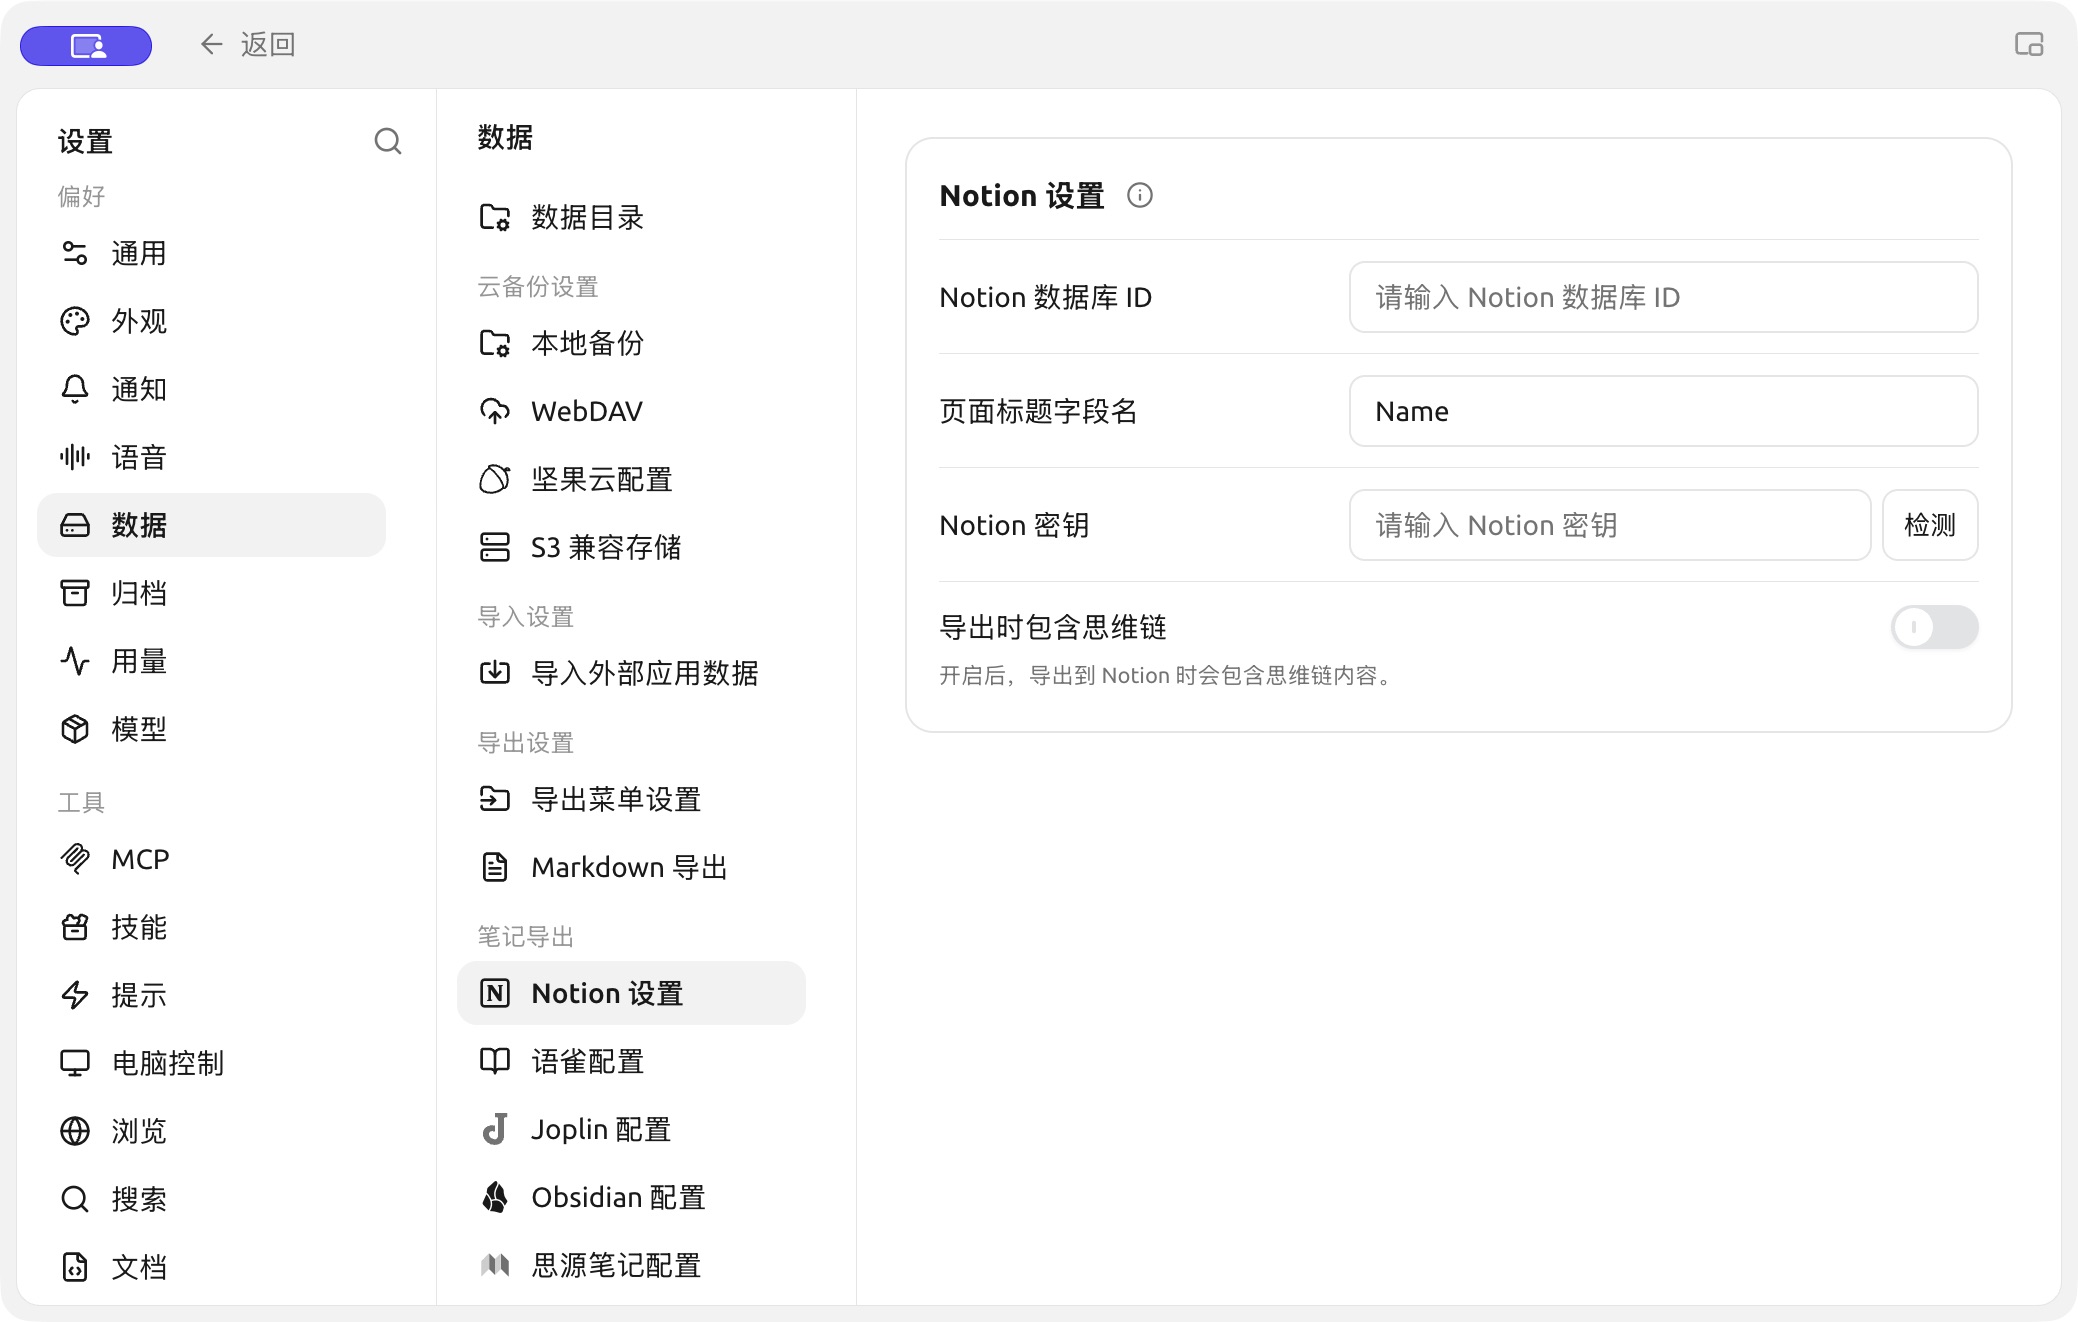2078x1322 pixels.
Task: Click the Notion 密钥 input field
Action: pos(1610,525)
